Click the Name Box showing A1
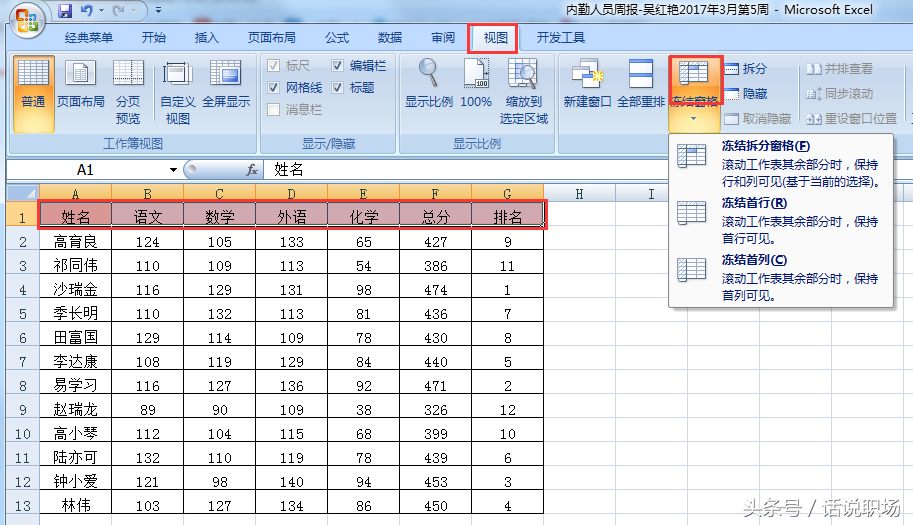The height and width of the screenshot is (525, 913). pos(86,170)
